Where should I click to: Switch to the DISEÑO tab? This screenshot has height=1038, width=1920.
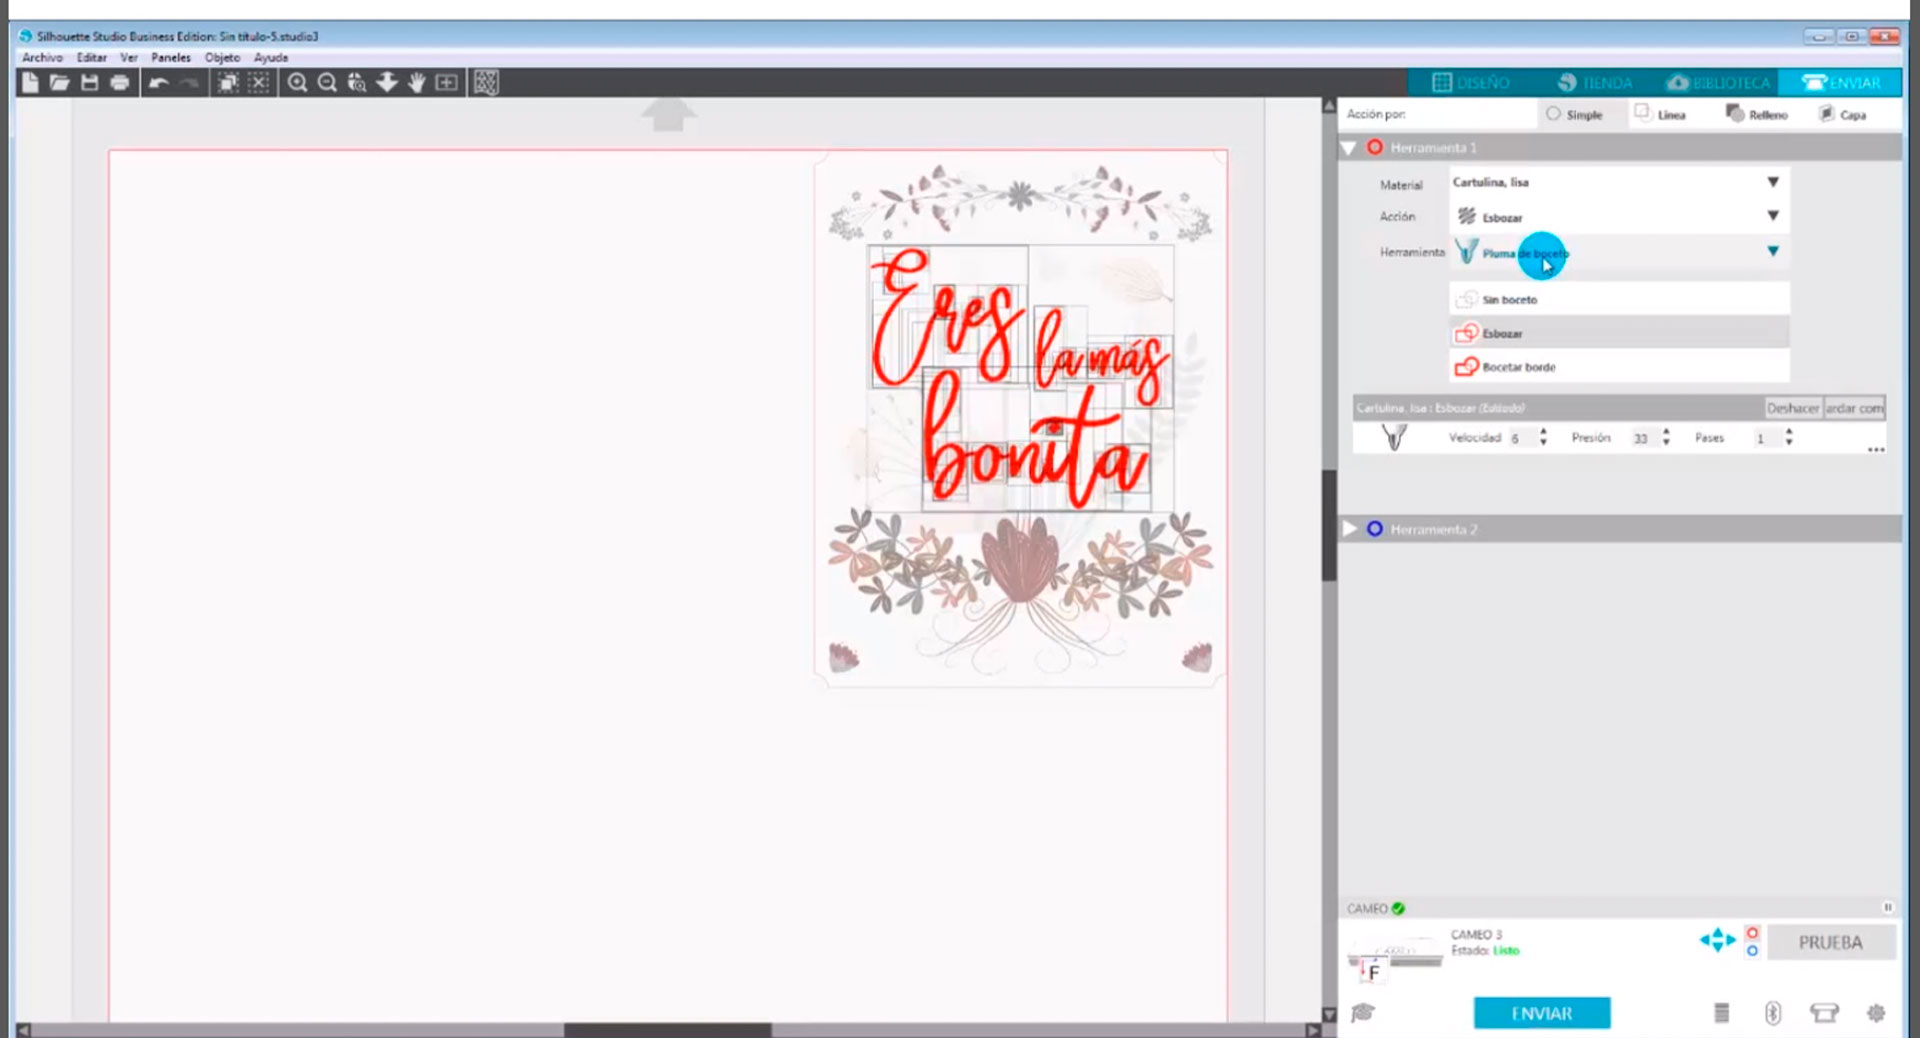point(1470,83)
